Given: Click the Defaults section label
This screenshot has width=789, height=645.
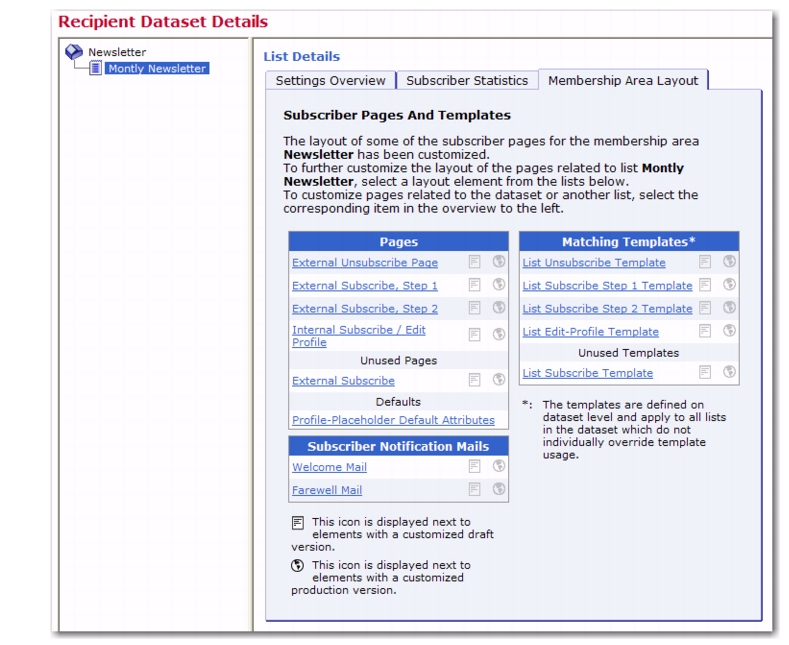Looking at the screenshot, I should pyautogui.click(x=398, y=402).
